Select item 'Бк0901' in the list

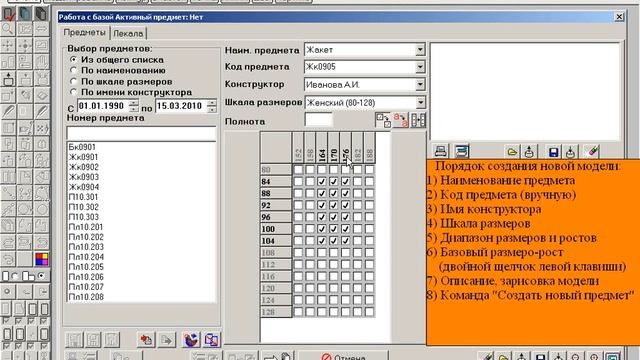click(82, 147)
